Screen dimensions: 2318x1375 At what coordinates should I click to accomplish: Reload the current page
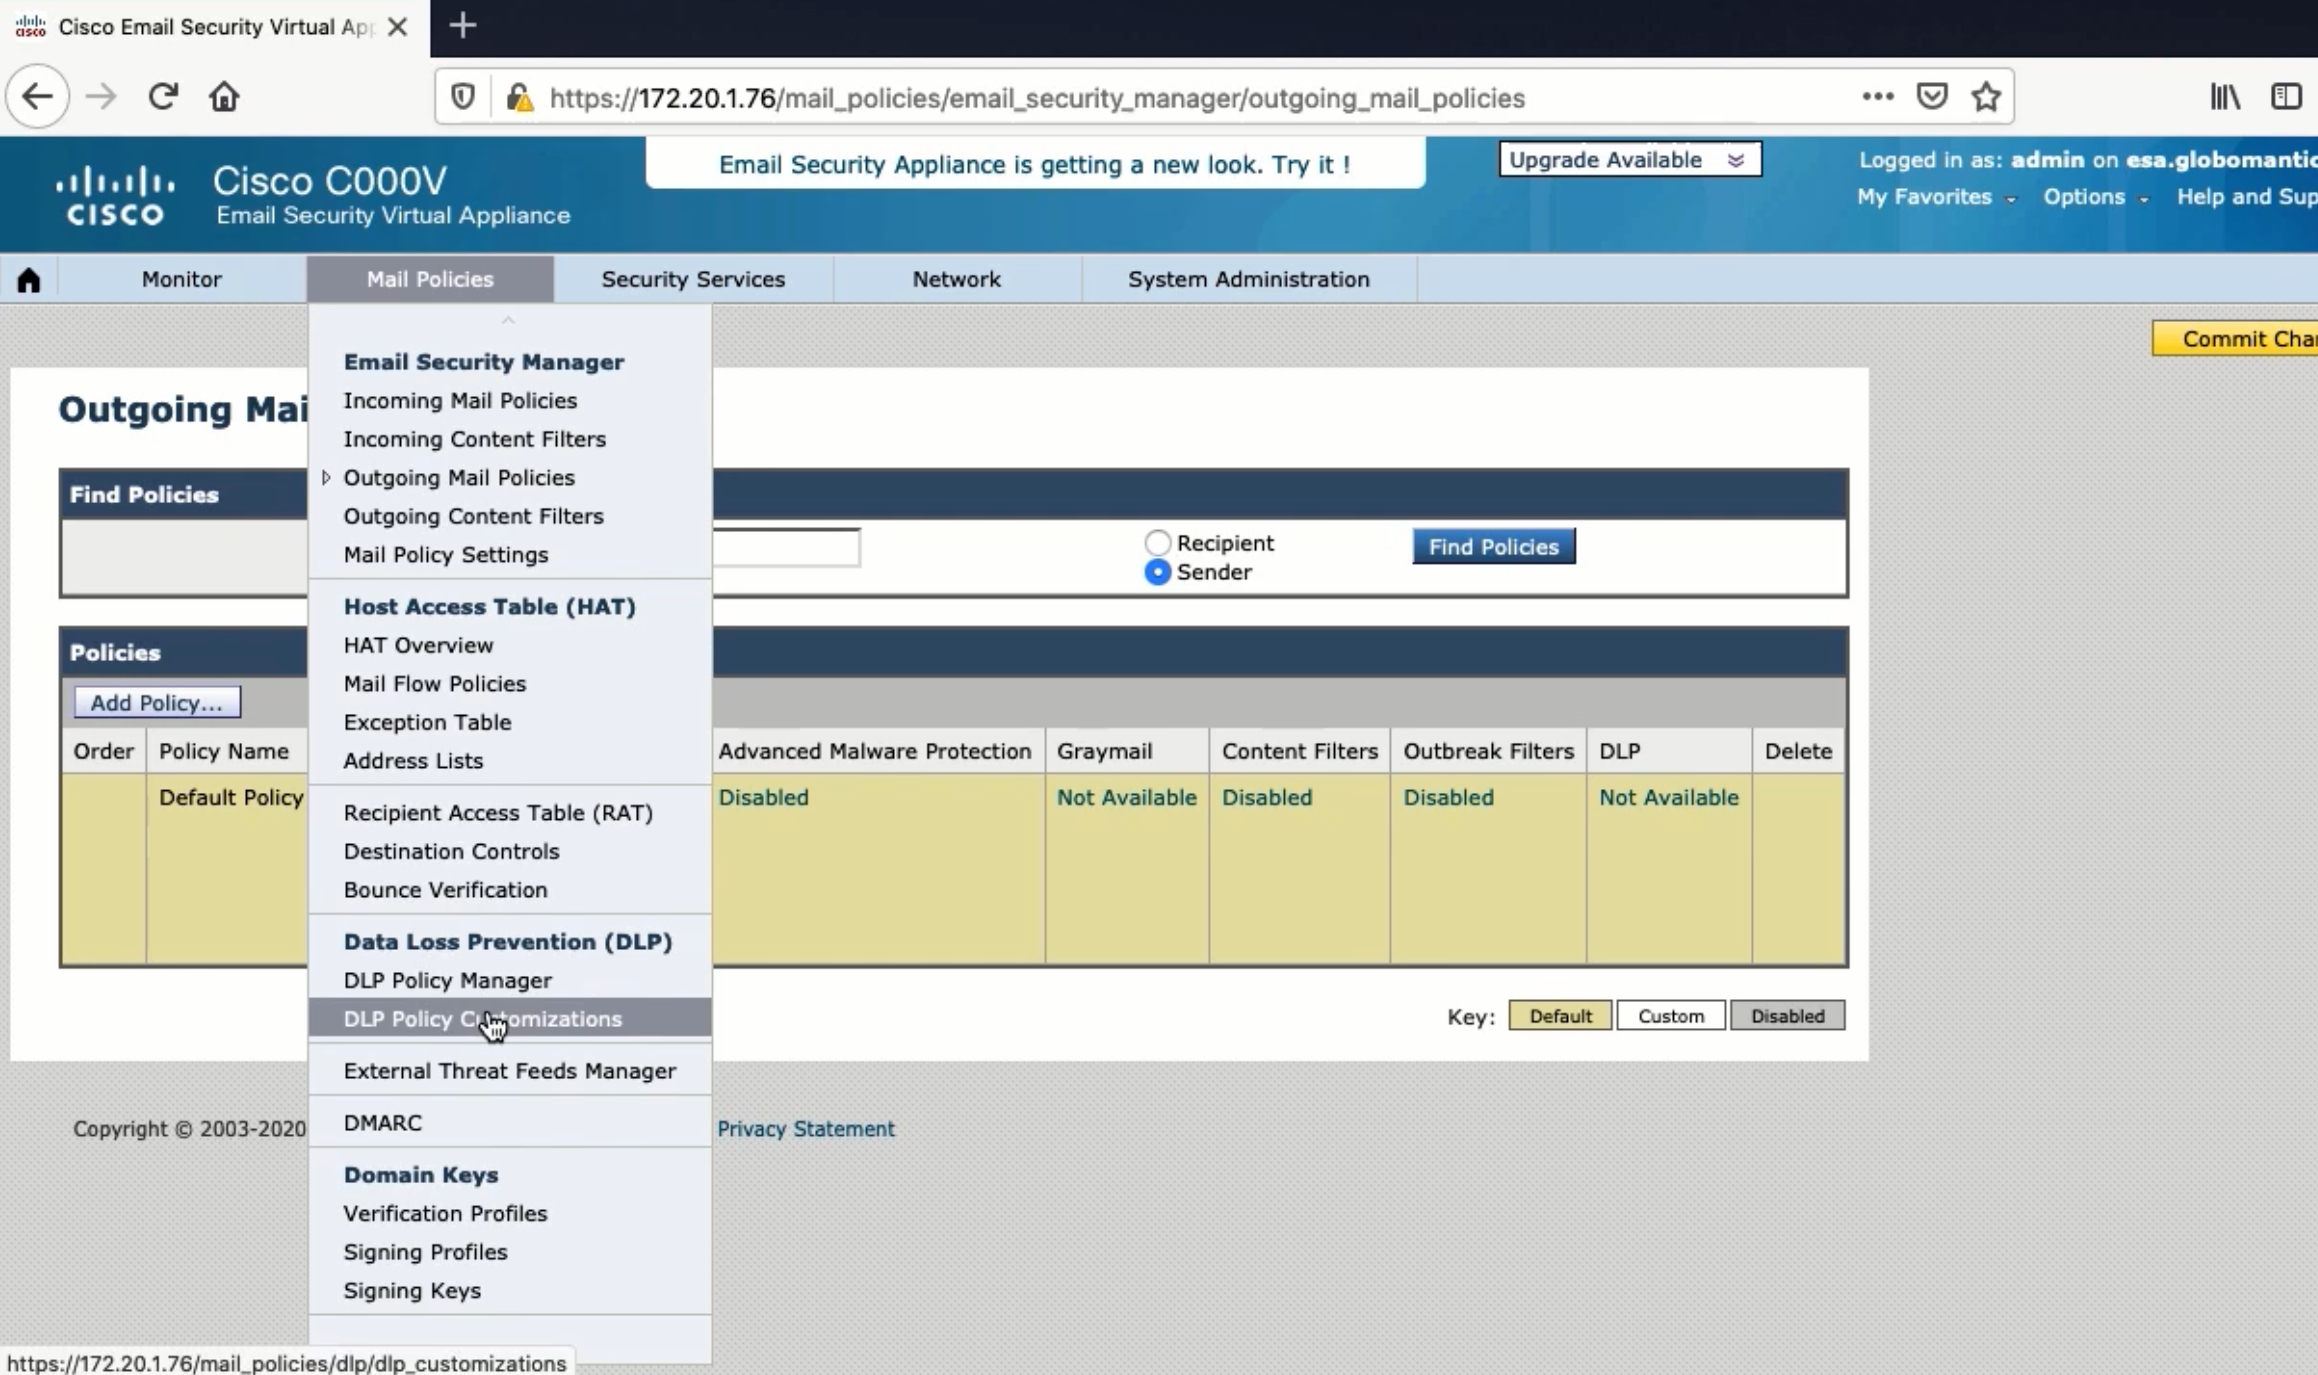point(163,97)
